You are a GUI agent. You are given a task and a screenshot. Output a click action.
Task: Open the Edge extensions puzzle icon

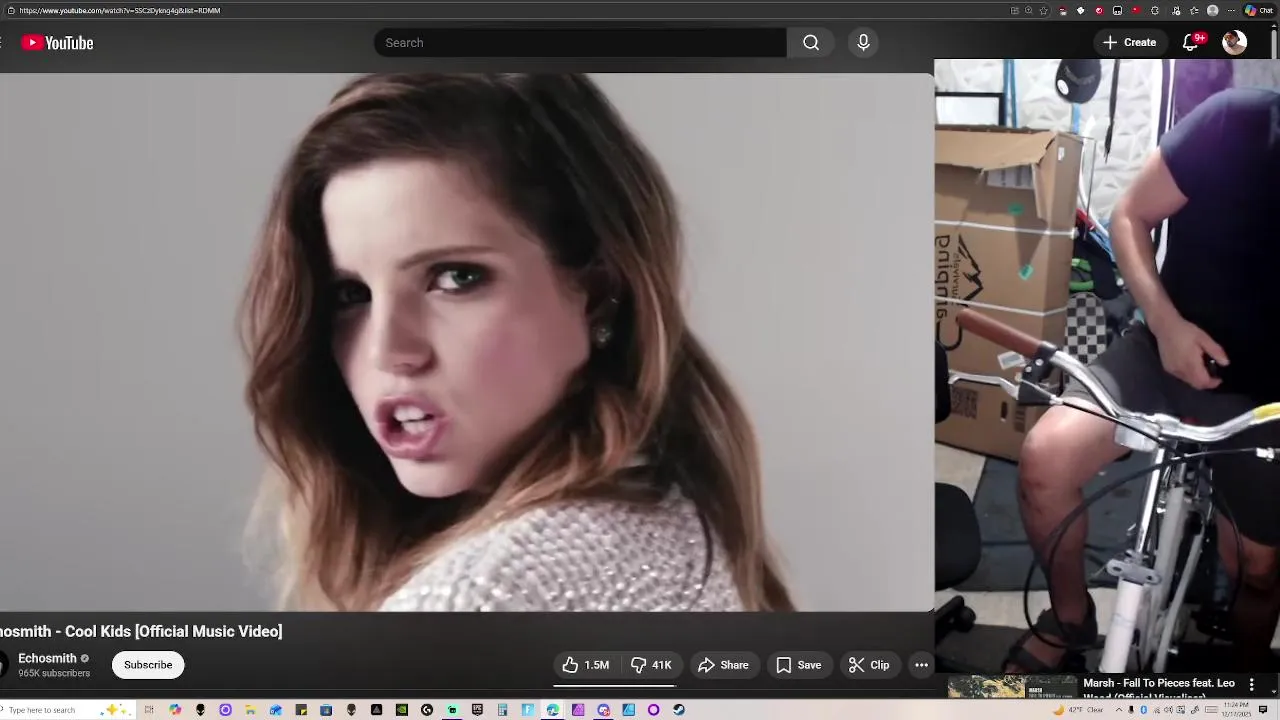(1155, 10)
